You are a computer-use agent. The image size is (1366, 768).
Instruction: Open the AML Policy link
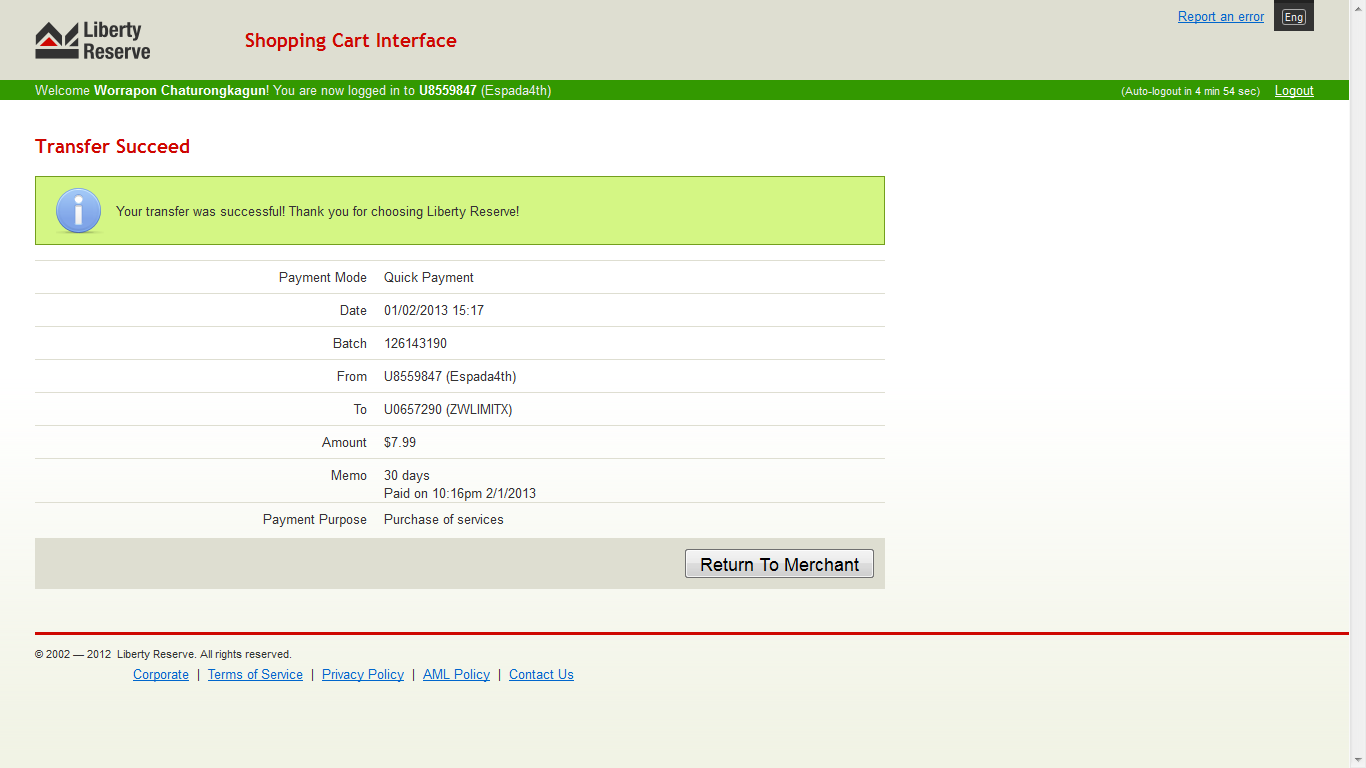[456, 675]
